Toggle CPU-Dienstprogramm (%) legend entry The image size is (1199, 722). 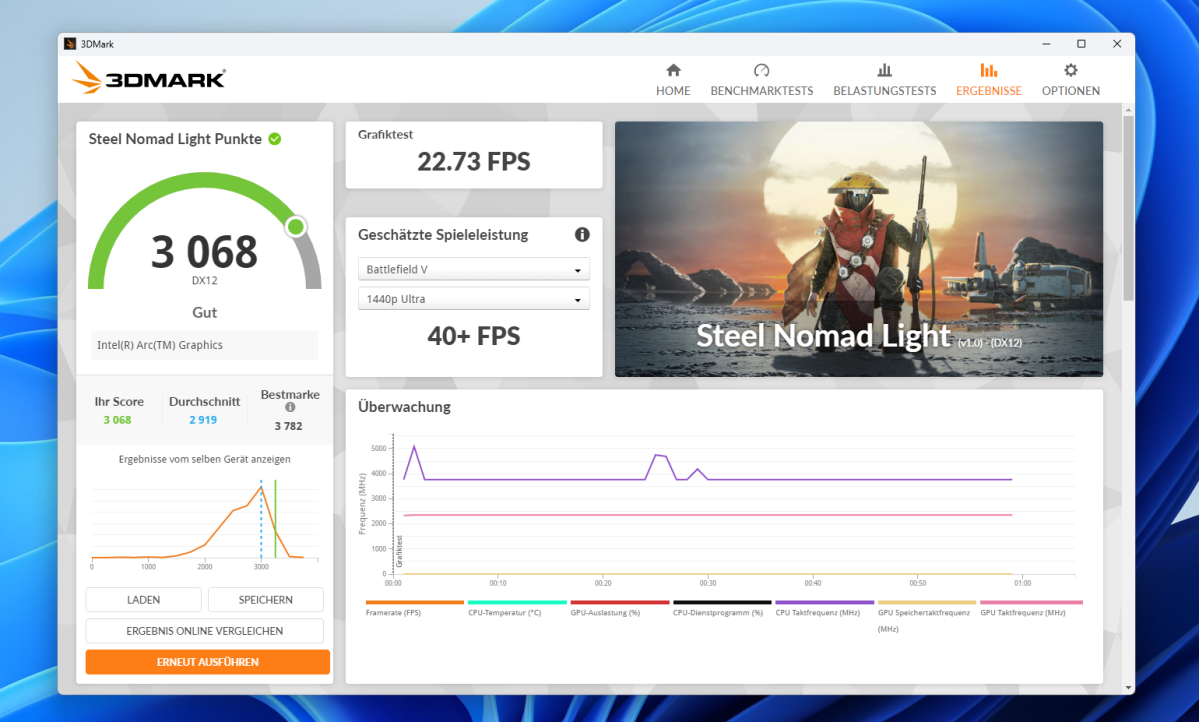[722, 608]
